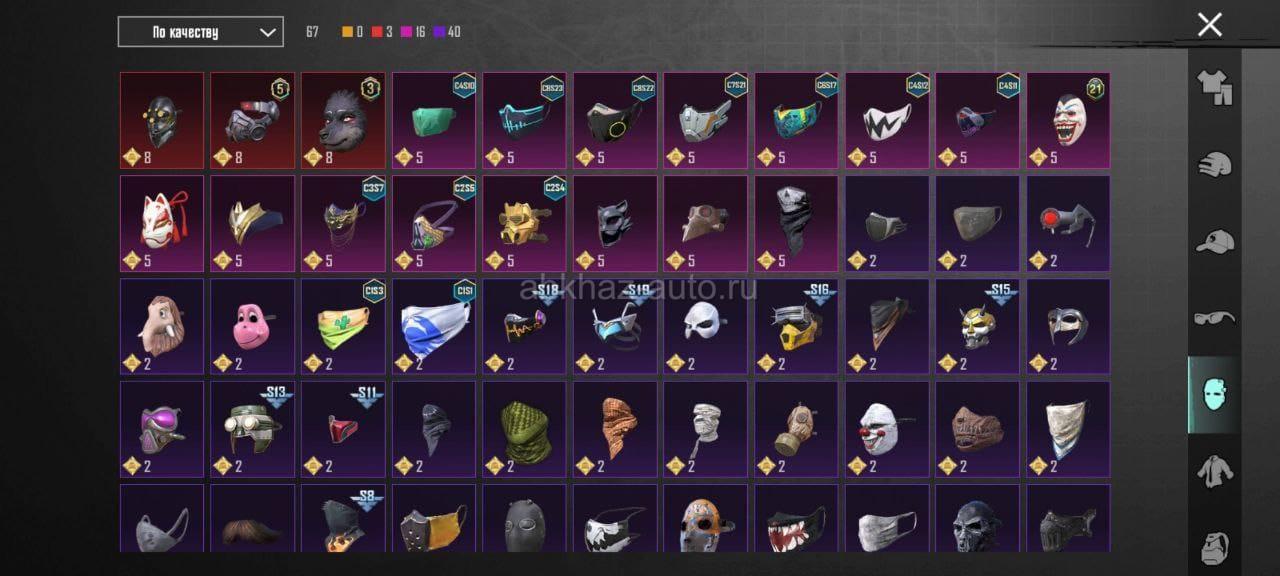The image size is (1280, 576).
Task: Pick the pink dinosaur mask item
Action: click(252, 326)
